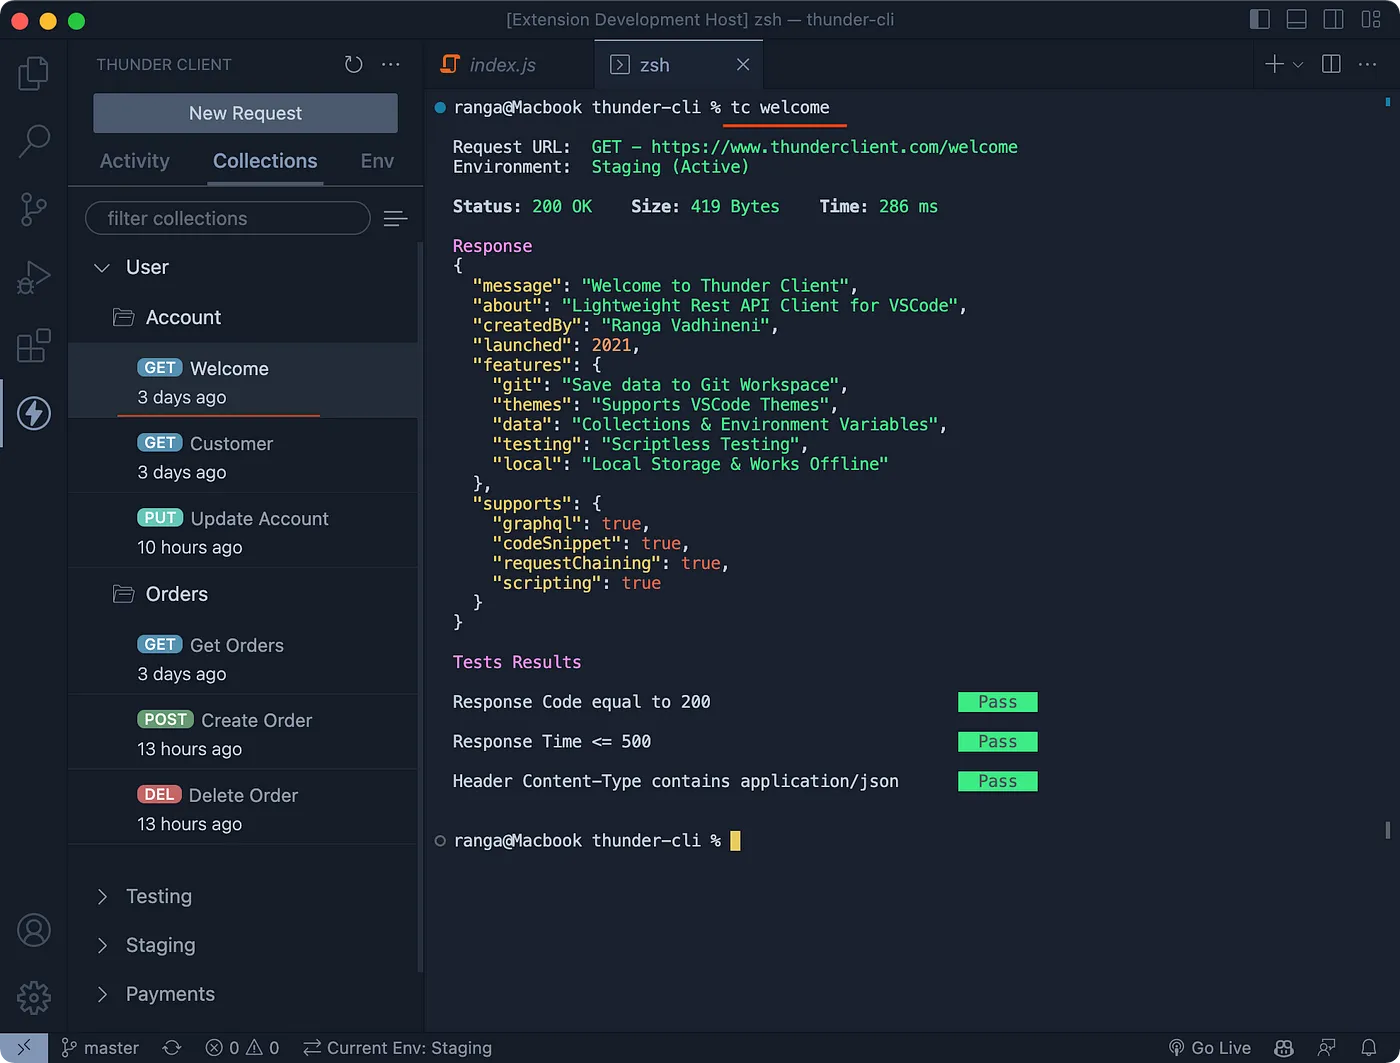Open the Extensions view icon
Image resolution: width=1400 pixels, height=1063 pixels.
34,345
